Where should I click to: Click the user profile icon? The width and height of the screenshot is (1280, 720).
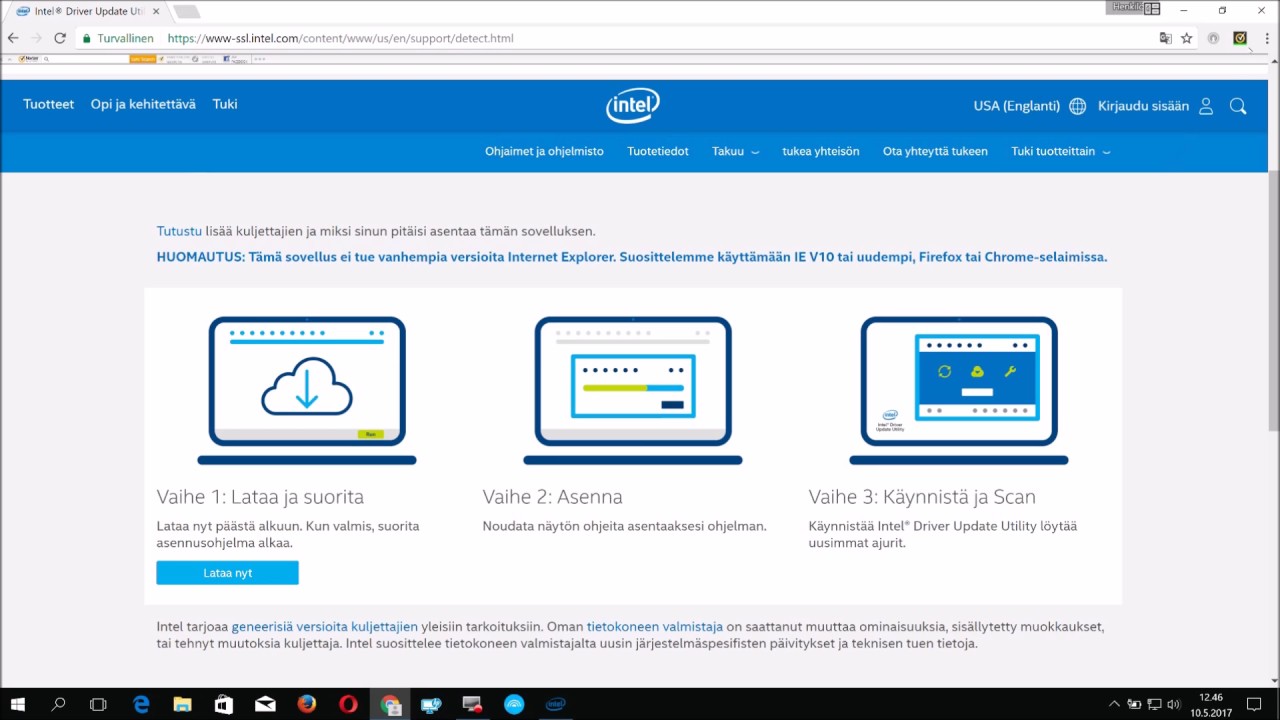click(x=1206, y=106)
